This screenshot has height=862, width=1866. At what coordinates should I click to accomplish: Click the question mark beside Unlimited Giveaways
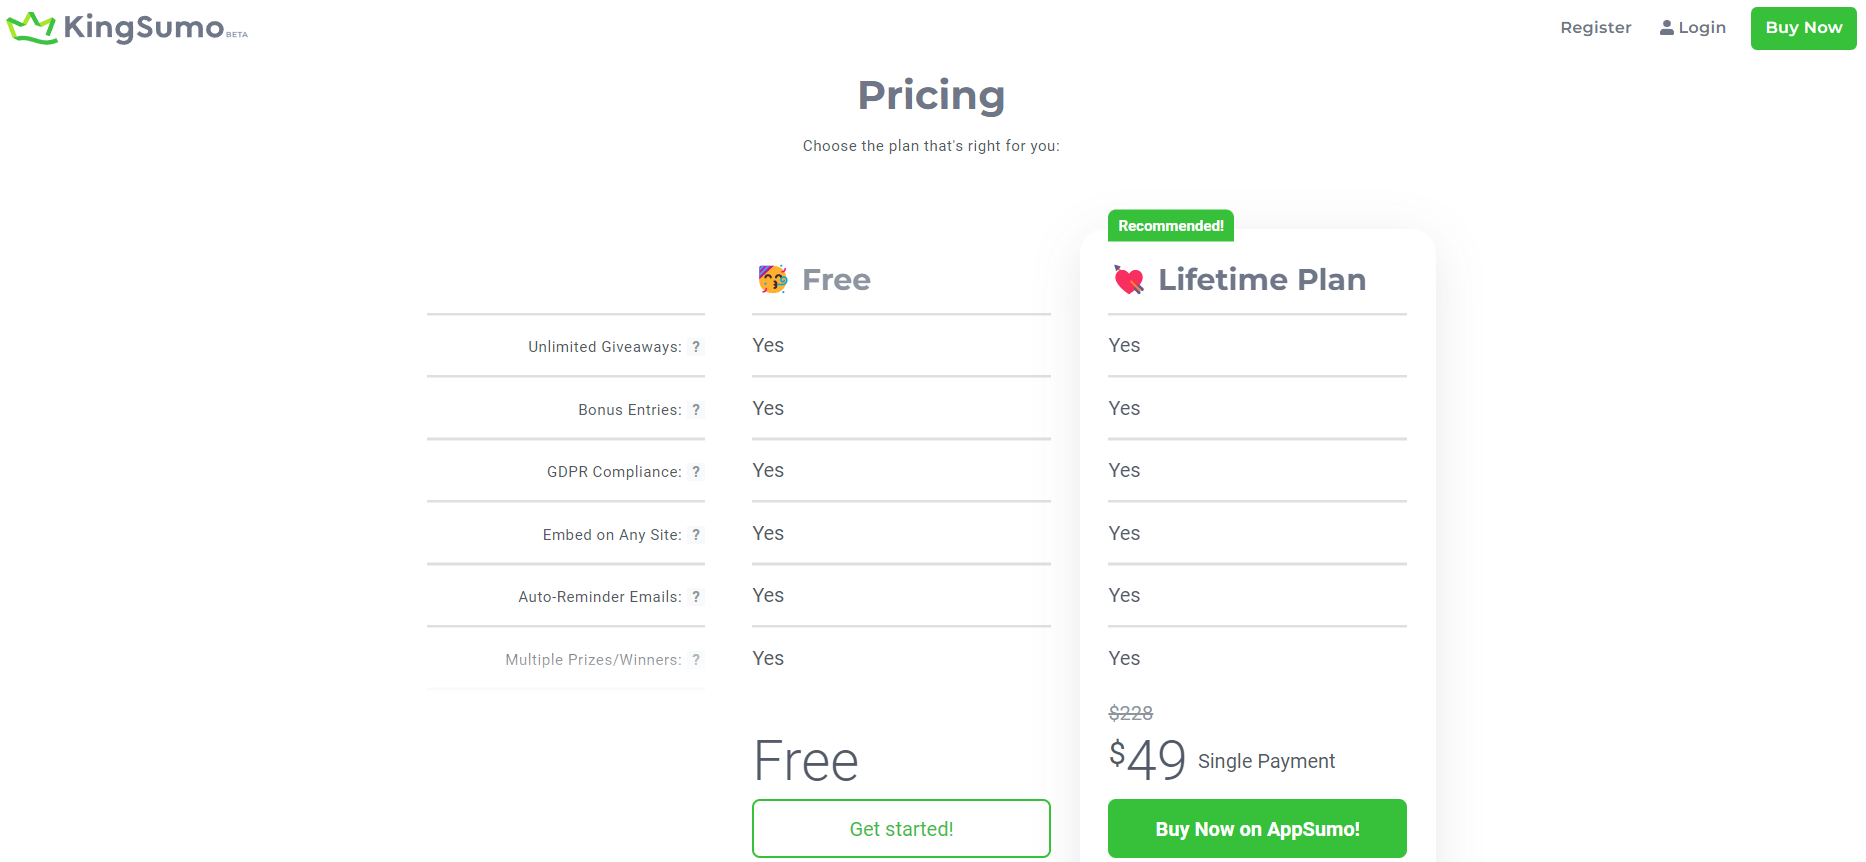tap(696, 347)
